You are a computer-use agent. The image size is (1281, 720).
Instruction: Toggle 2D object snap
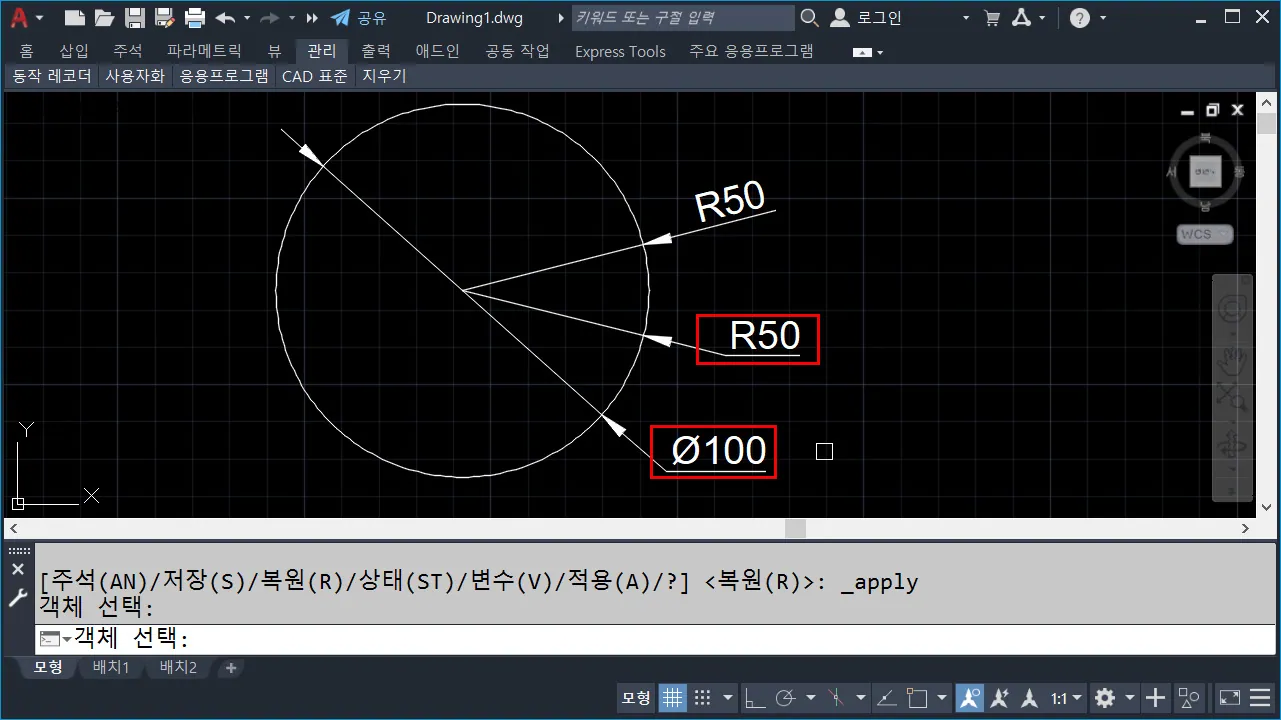(917, 697)
